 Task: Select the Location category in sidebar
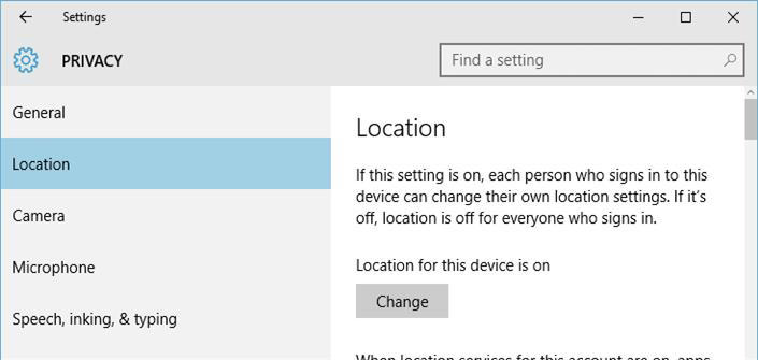pos(165,164)
